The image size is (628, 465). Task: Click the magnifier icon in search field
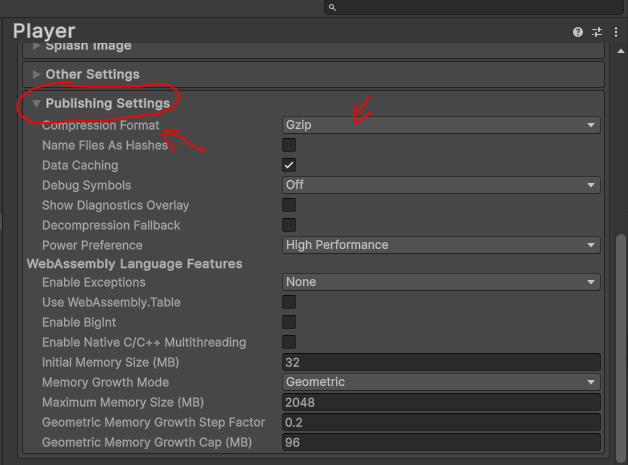pyautogui.click(x=332, y=7)
